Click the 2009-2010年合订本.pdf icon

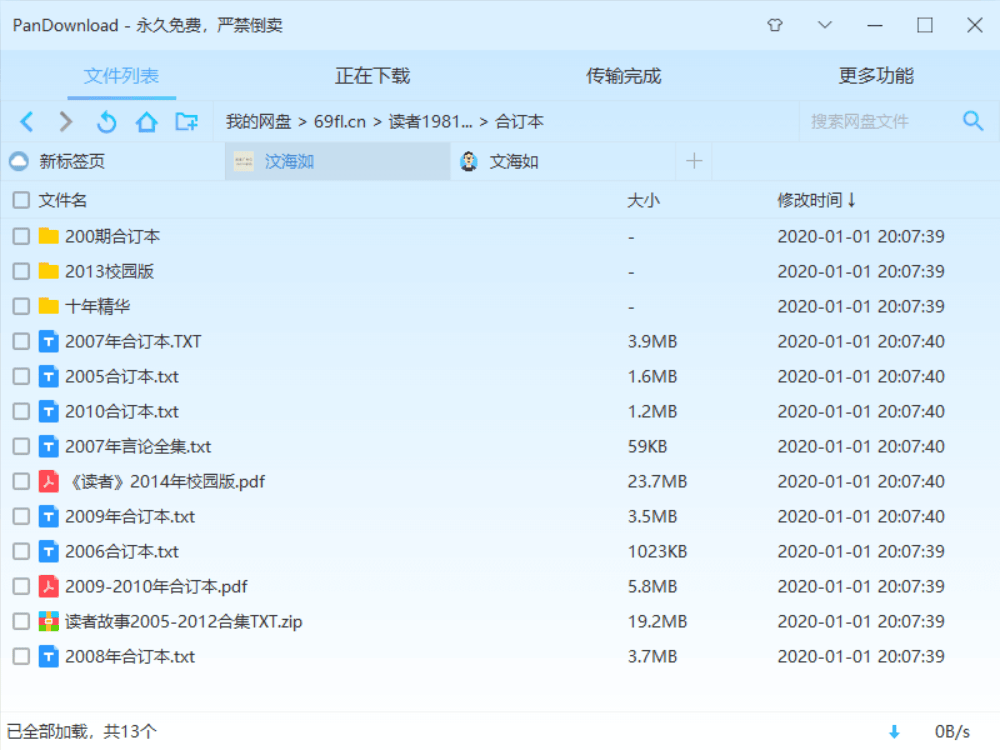(x=48, y=586)
